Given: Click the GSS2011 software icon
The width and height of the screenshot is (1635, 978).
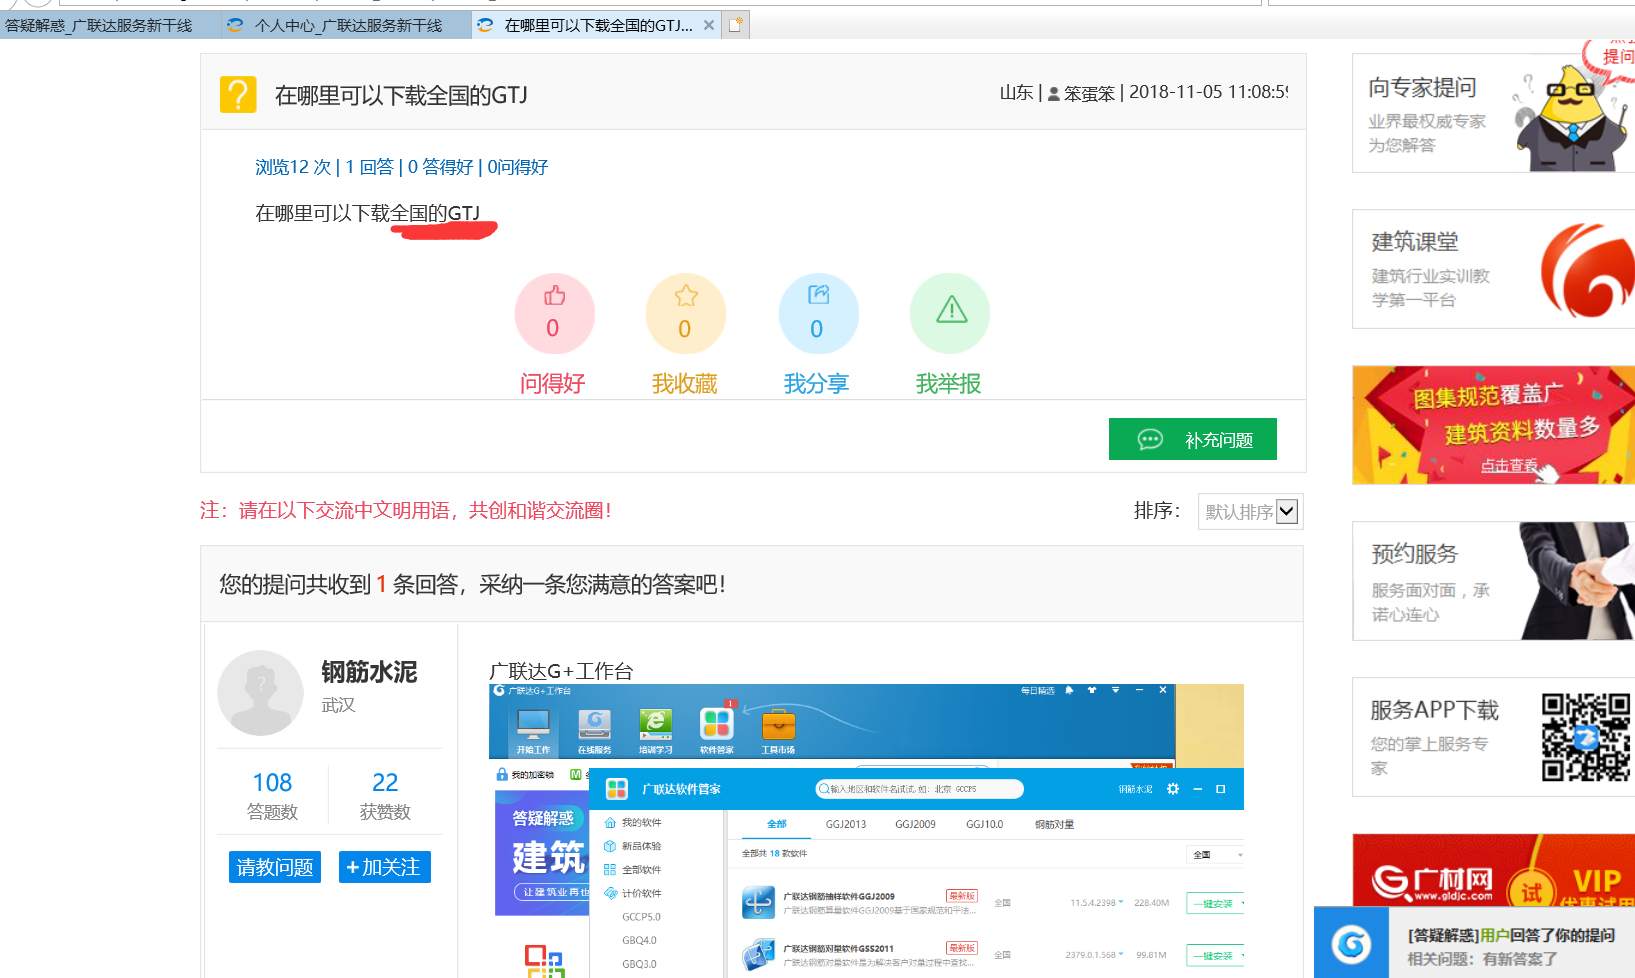Looking at the screenshot, I should tap(758, 955).
